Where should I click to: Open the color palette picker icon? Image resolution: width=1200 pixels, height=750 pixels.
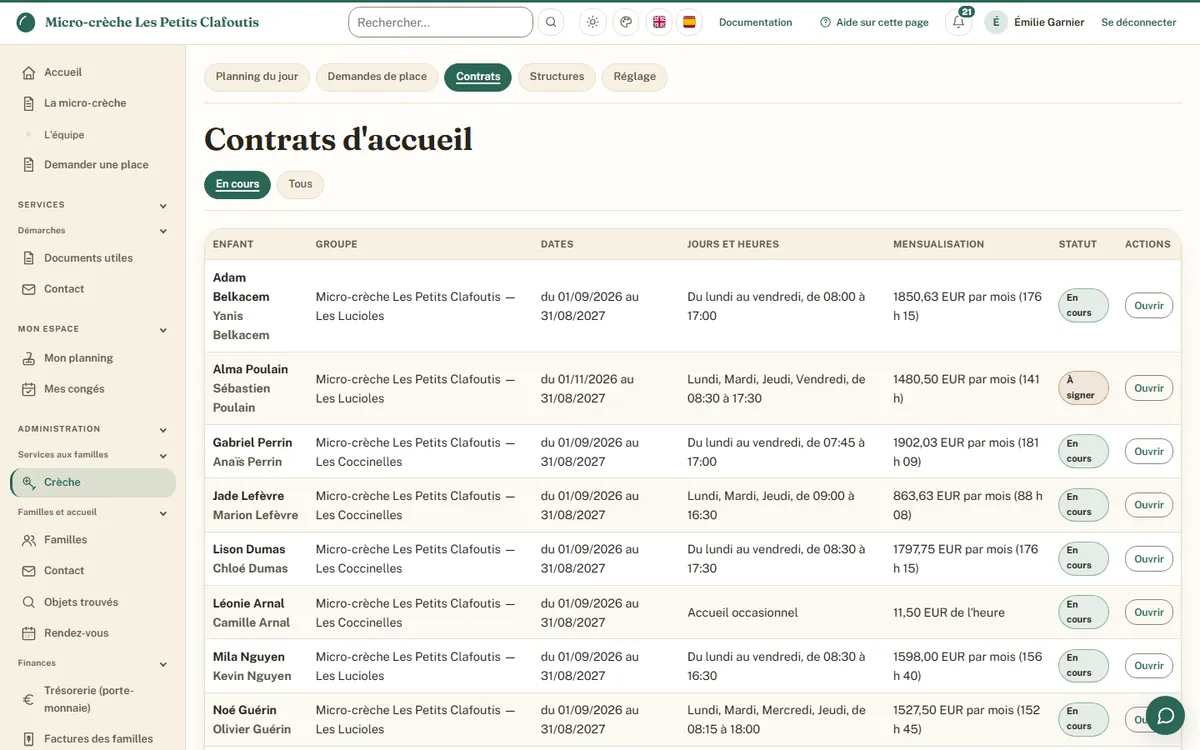(x=626, y=22)
